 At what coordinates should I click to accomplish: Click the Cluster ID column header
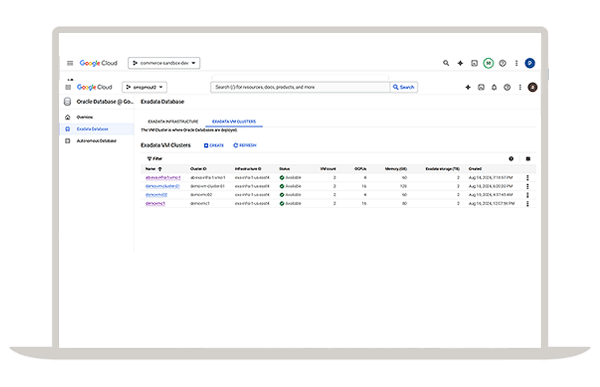(x=198, y=169)
